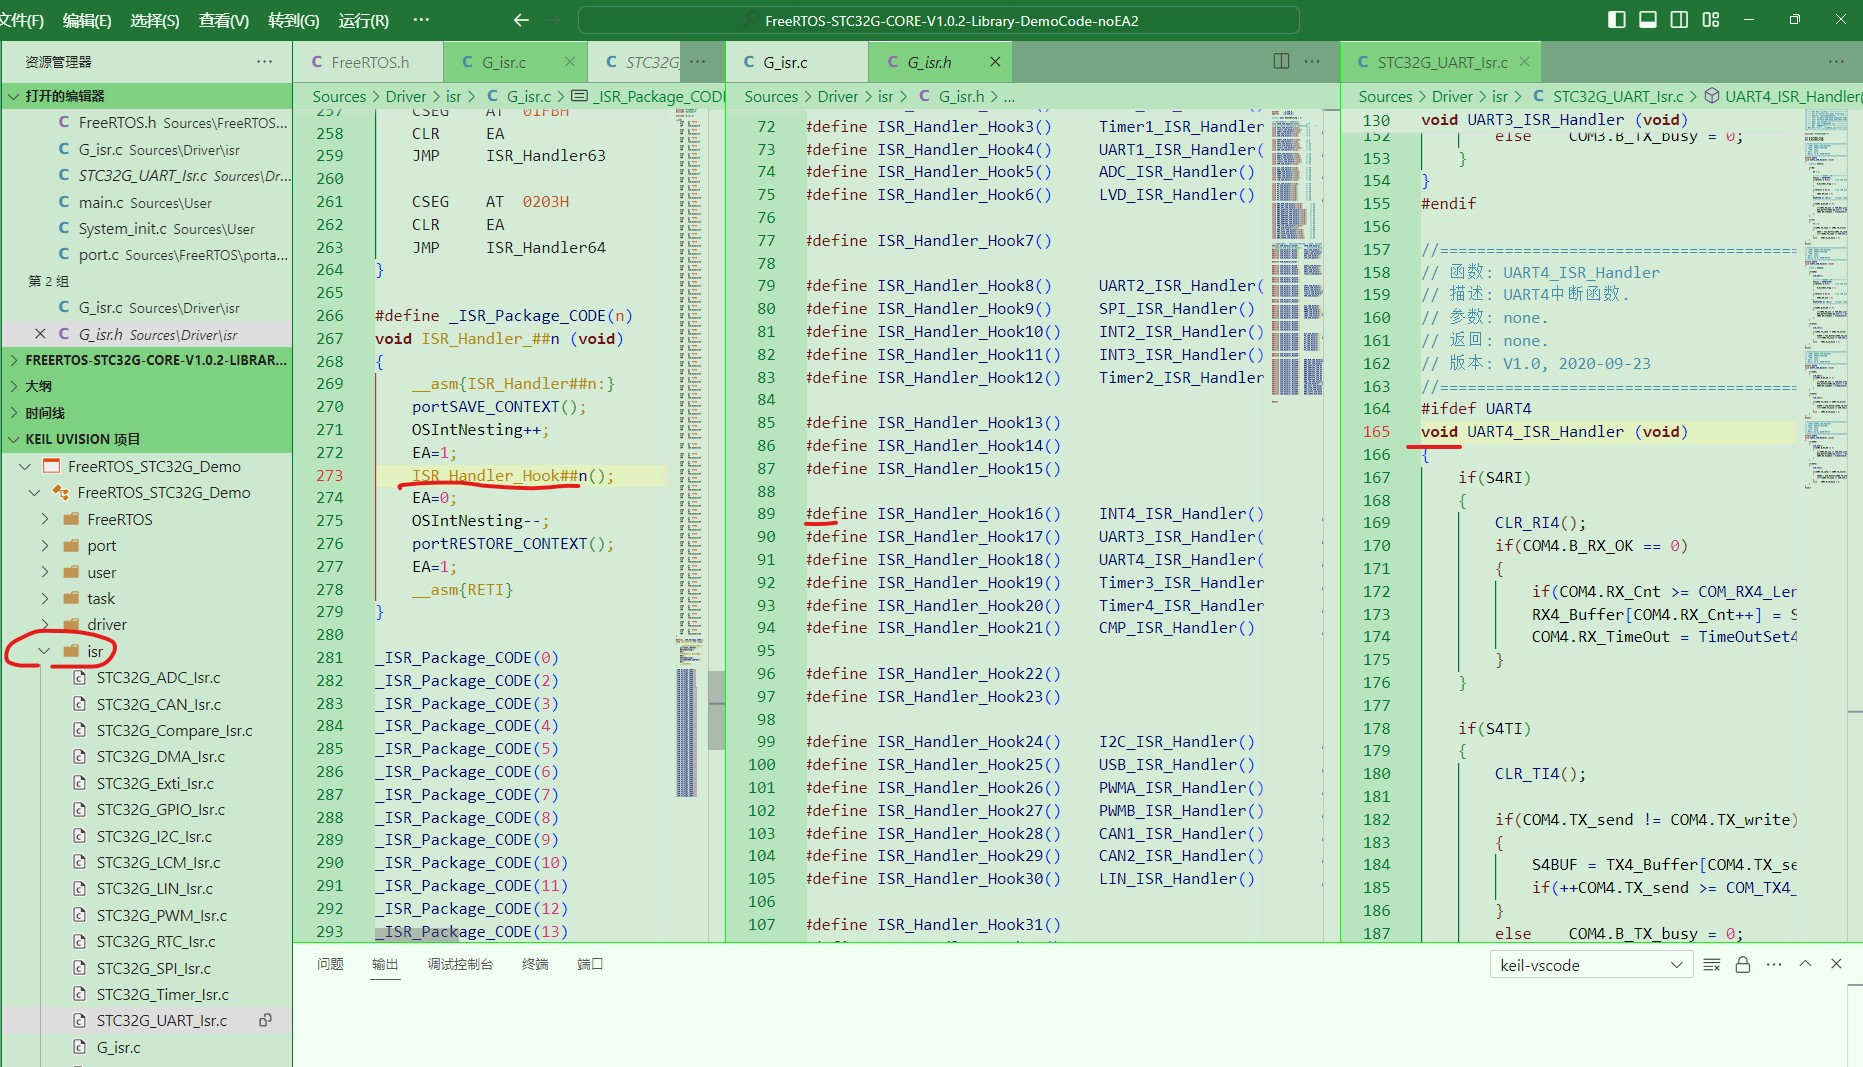Open right editor group more actions
Image resolution: width=1863 pixels, height=1067 pixels.
click(x=1836, y=62)
